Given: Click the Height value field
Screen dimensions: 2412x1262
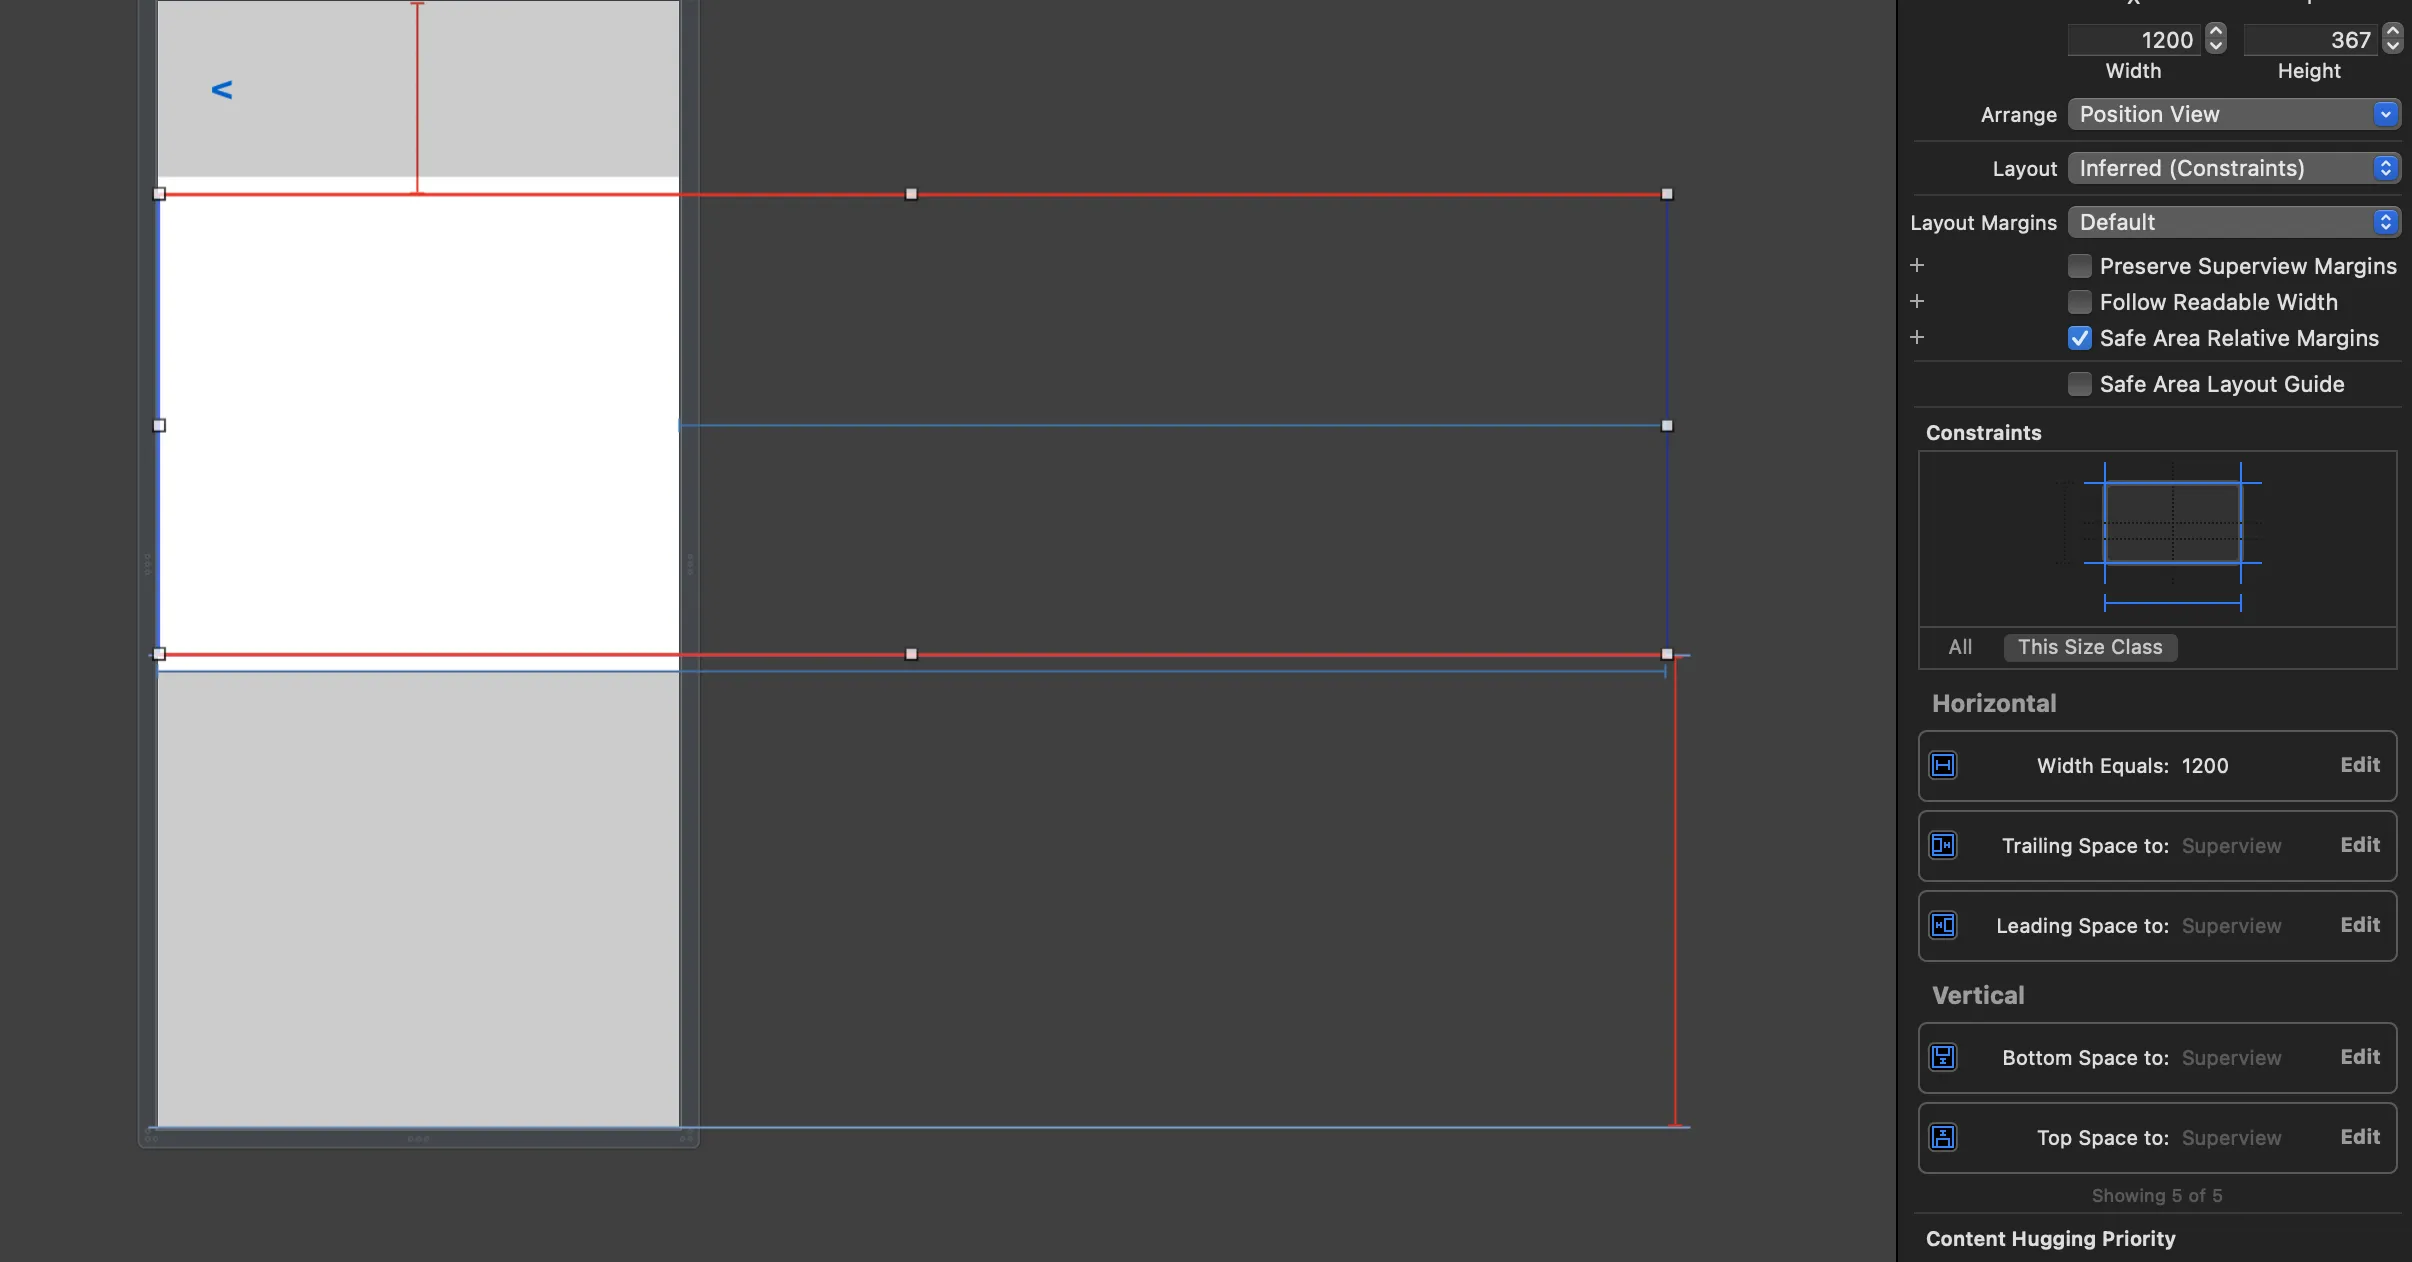Looking at the screenshot, I should click(2310, 40).
